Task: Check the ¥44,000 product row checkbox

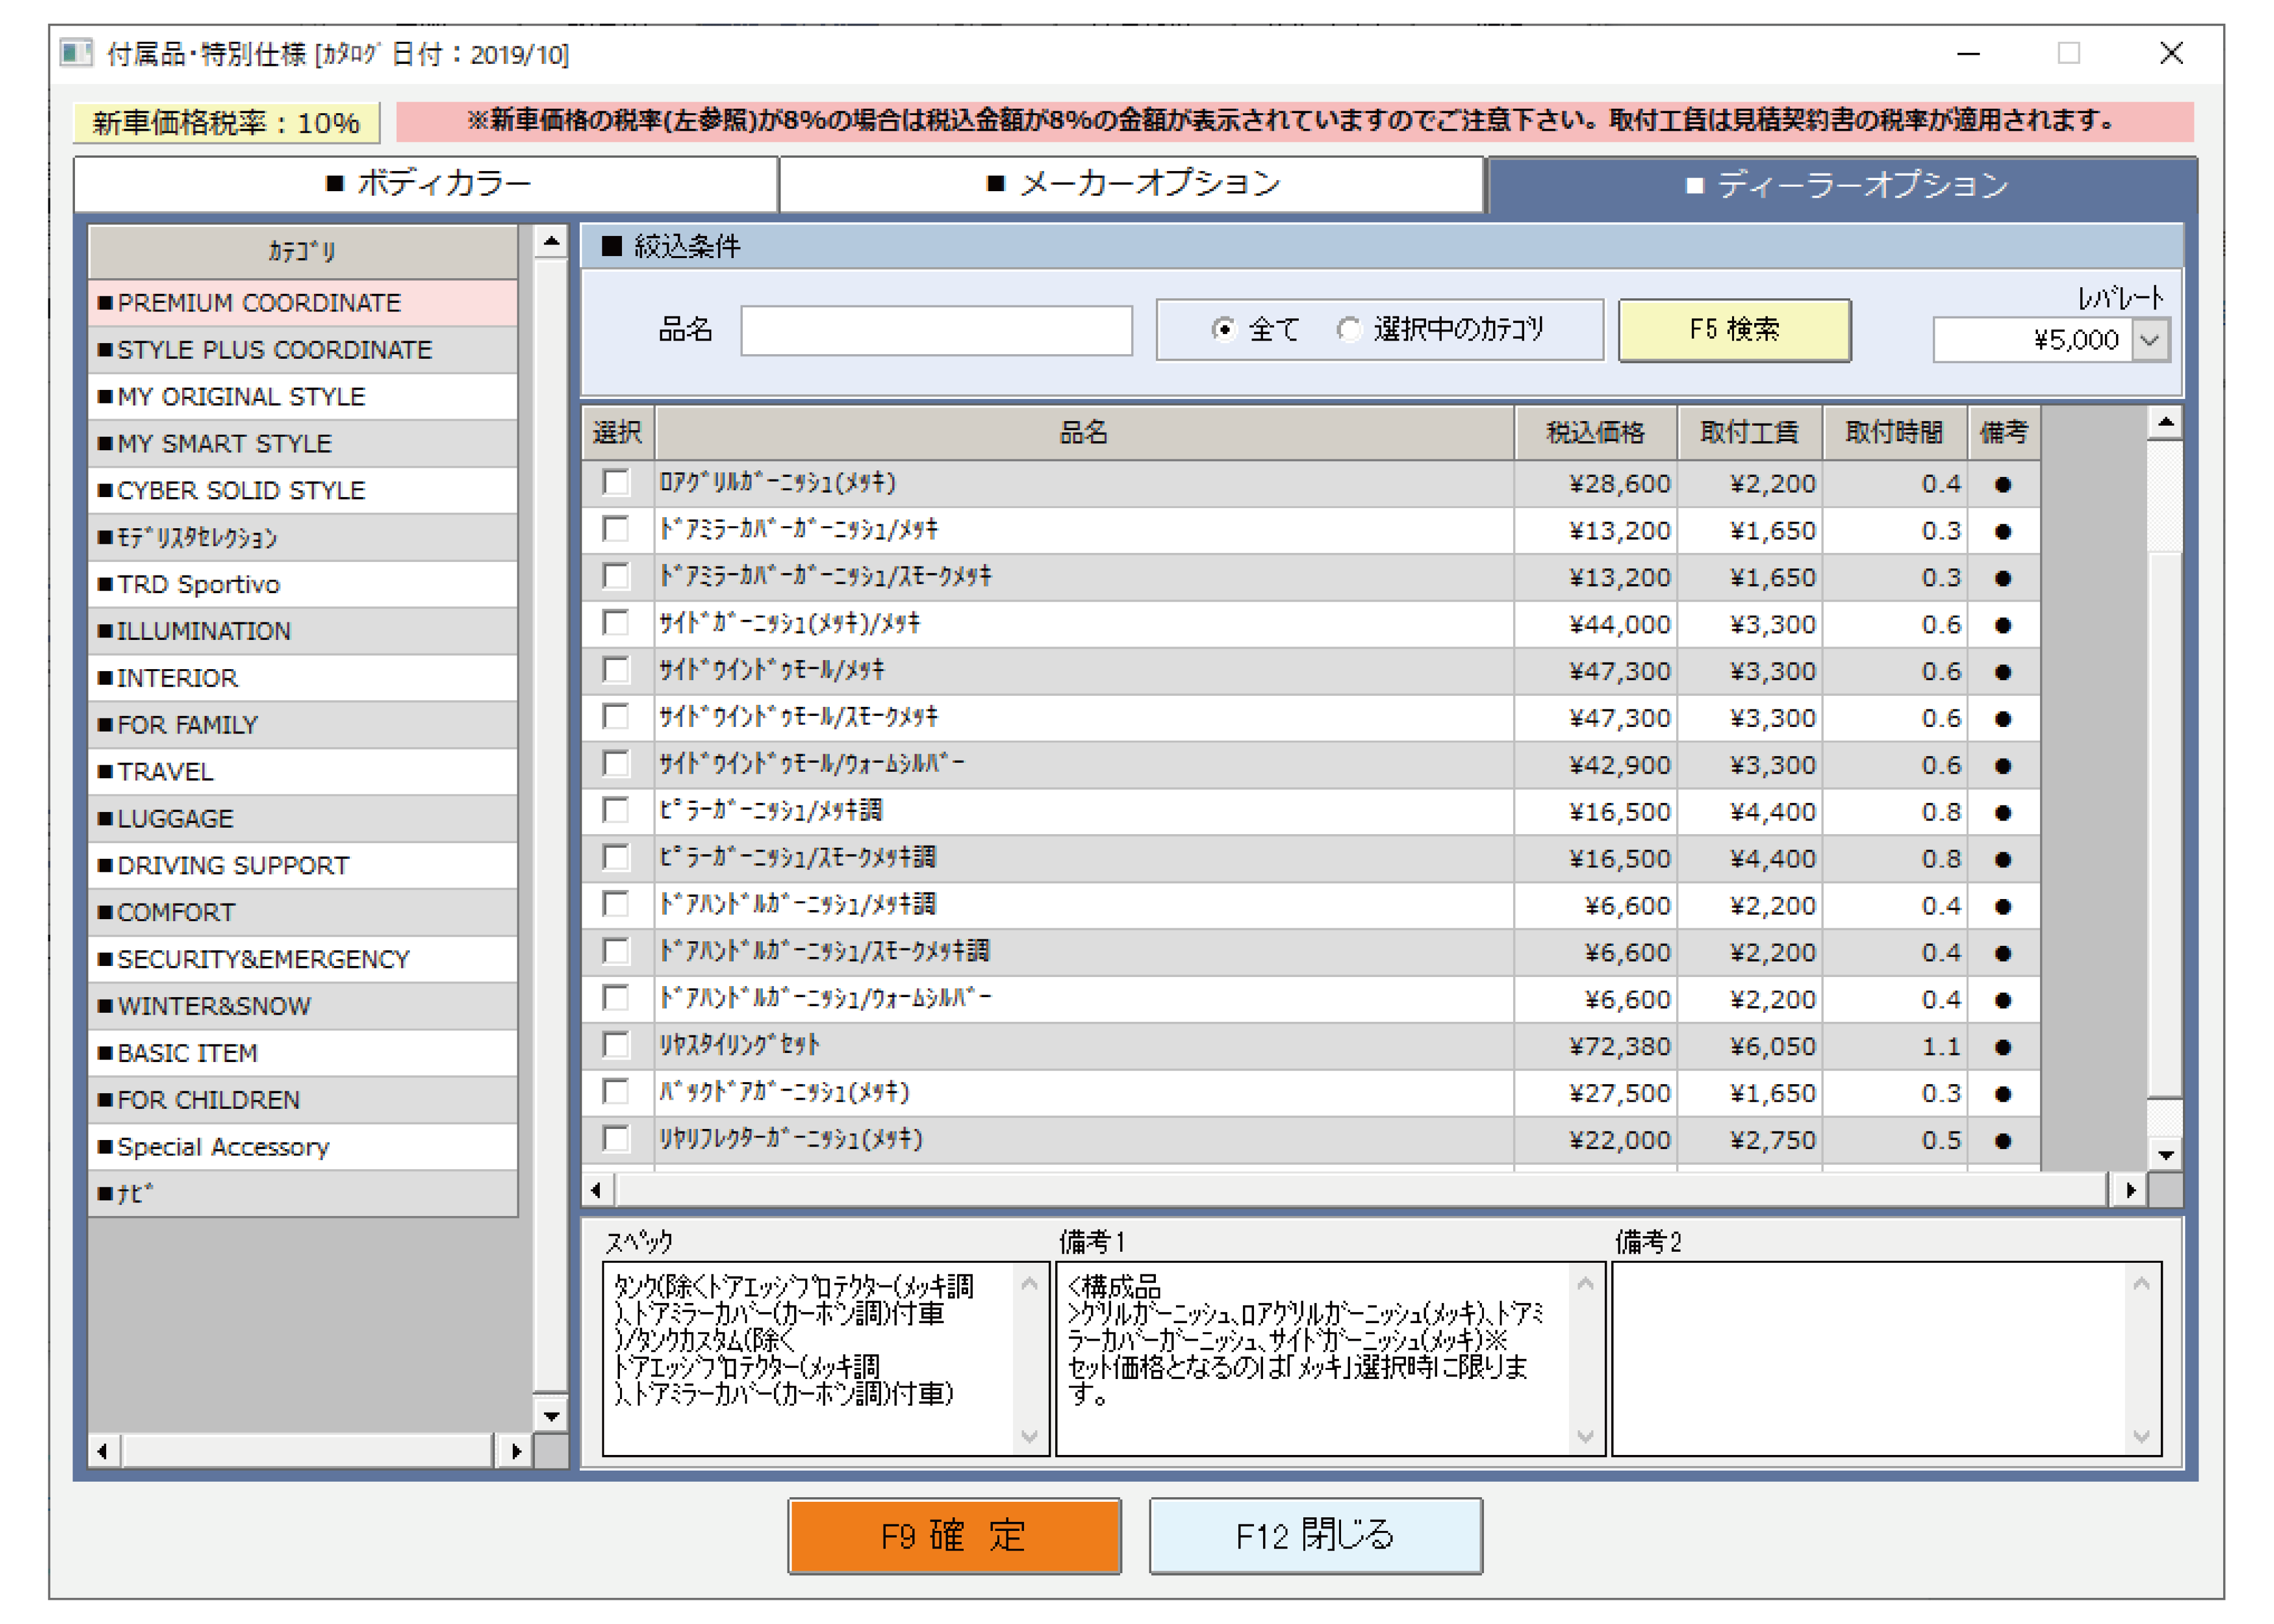Action: (616, 623)
